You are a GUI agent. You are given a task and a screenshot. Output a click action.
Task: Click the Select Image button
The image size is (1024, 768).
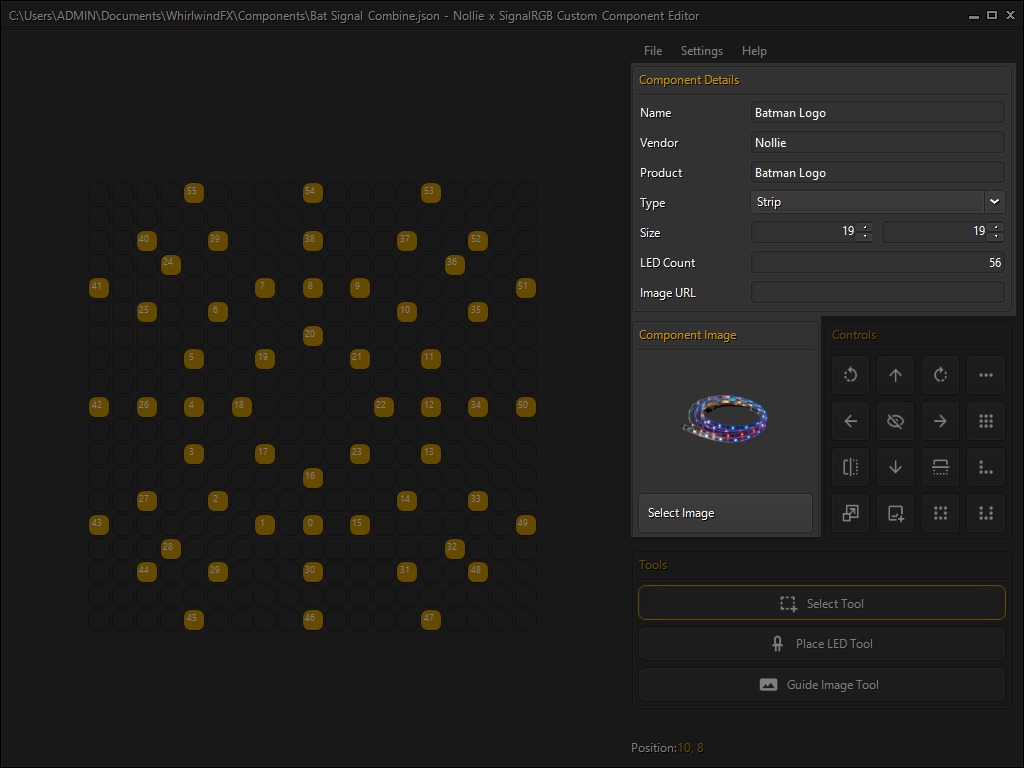[x=726, y=513]
